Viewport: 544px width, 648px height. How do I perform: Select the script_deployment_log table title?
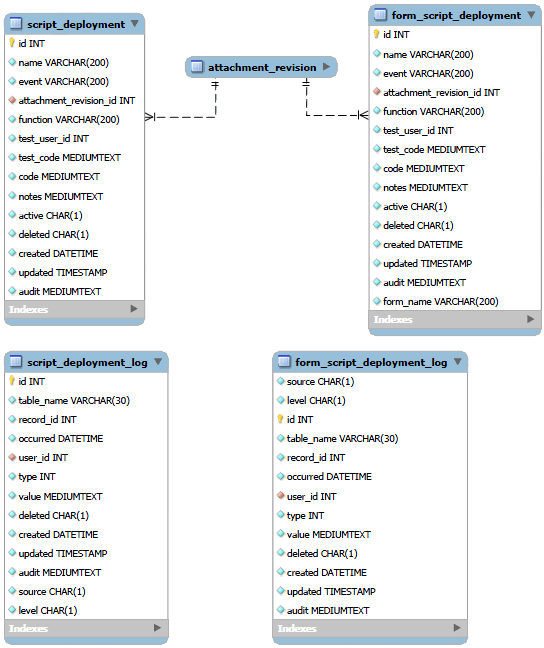(x=87, y=362)
